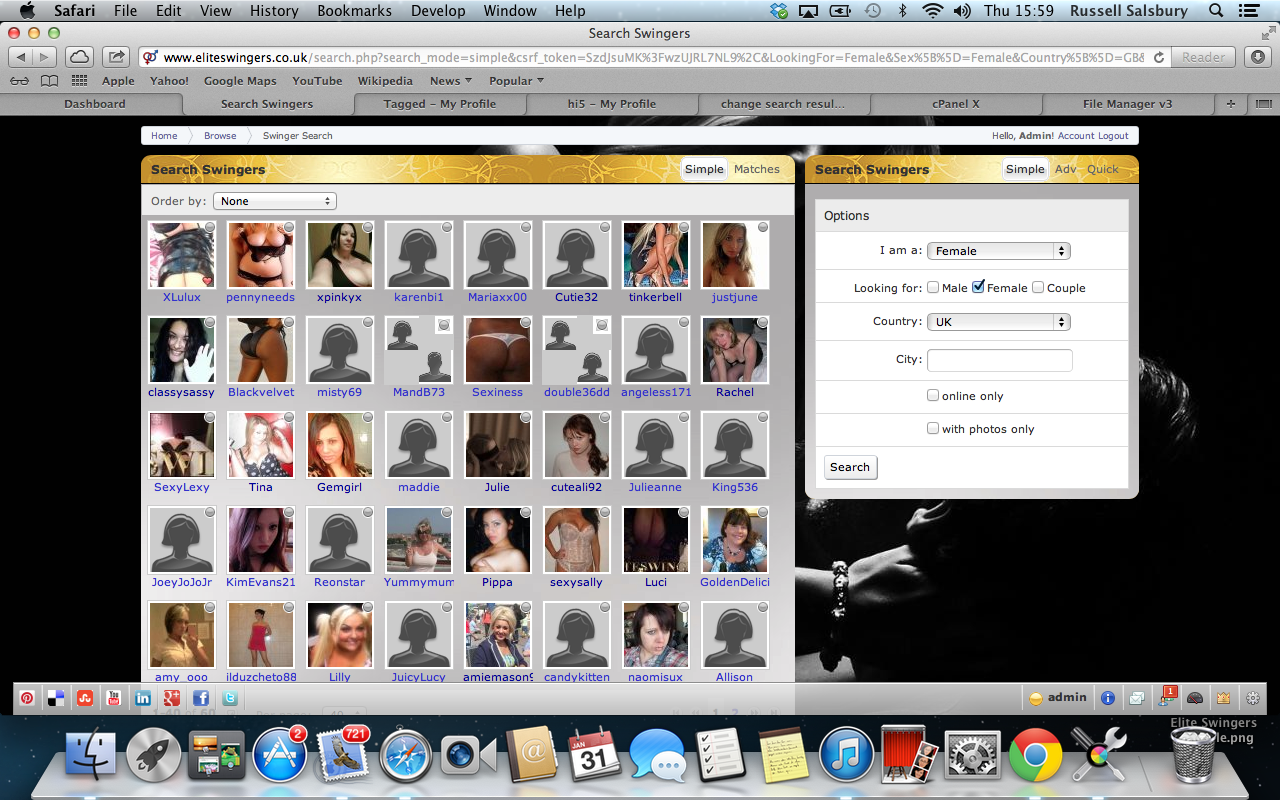Open the Country dropdown

tap(998, 322)
